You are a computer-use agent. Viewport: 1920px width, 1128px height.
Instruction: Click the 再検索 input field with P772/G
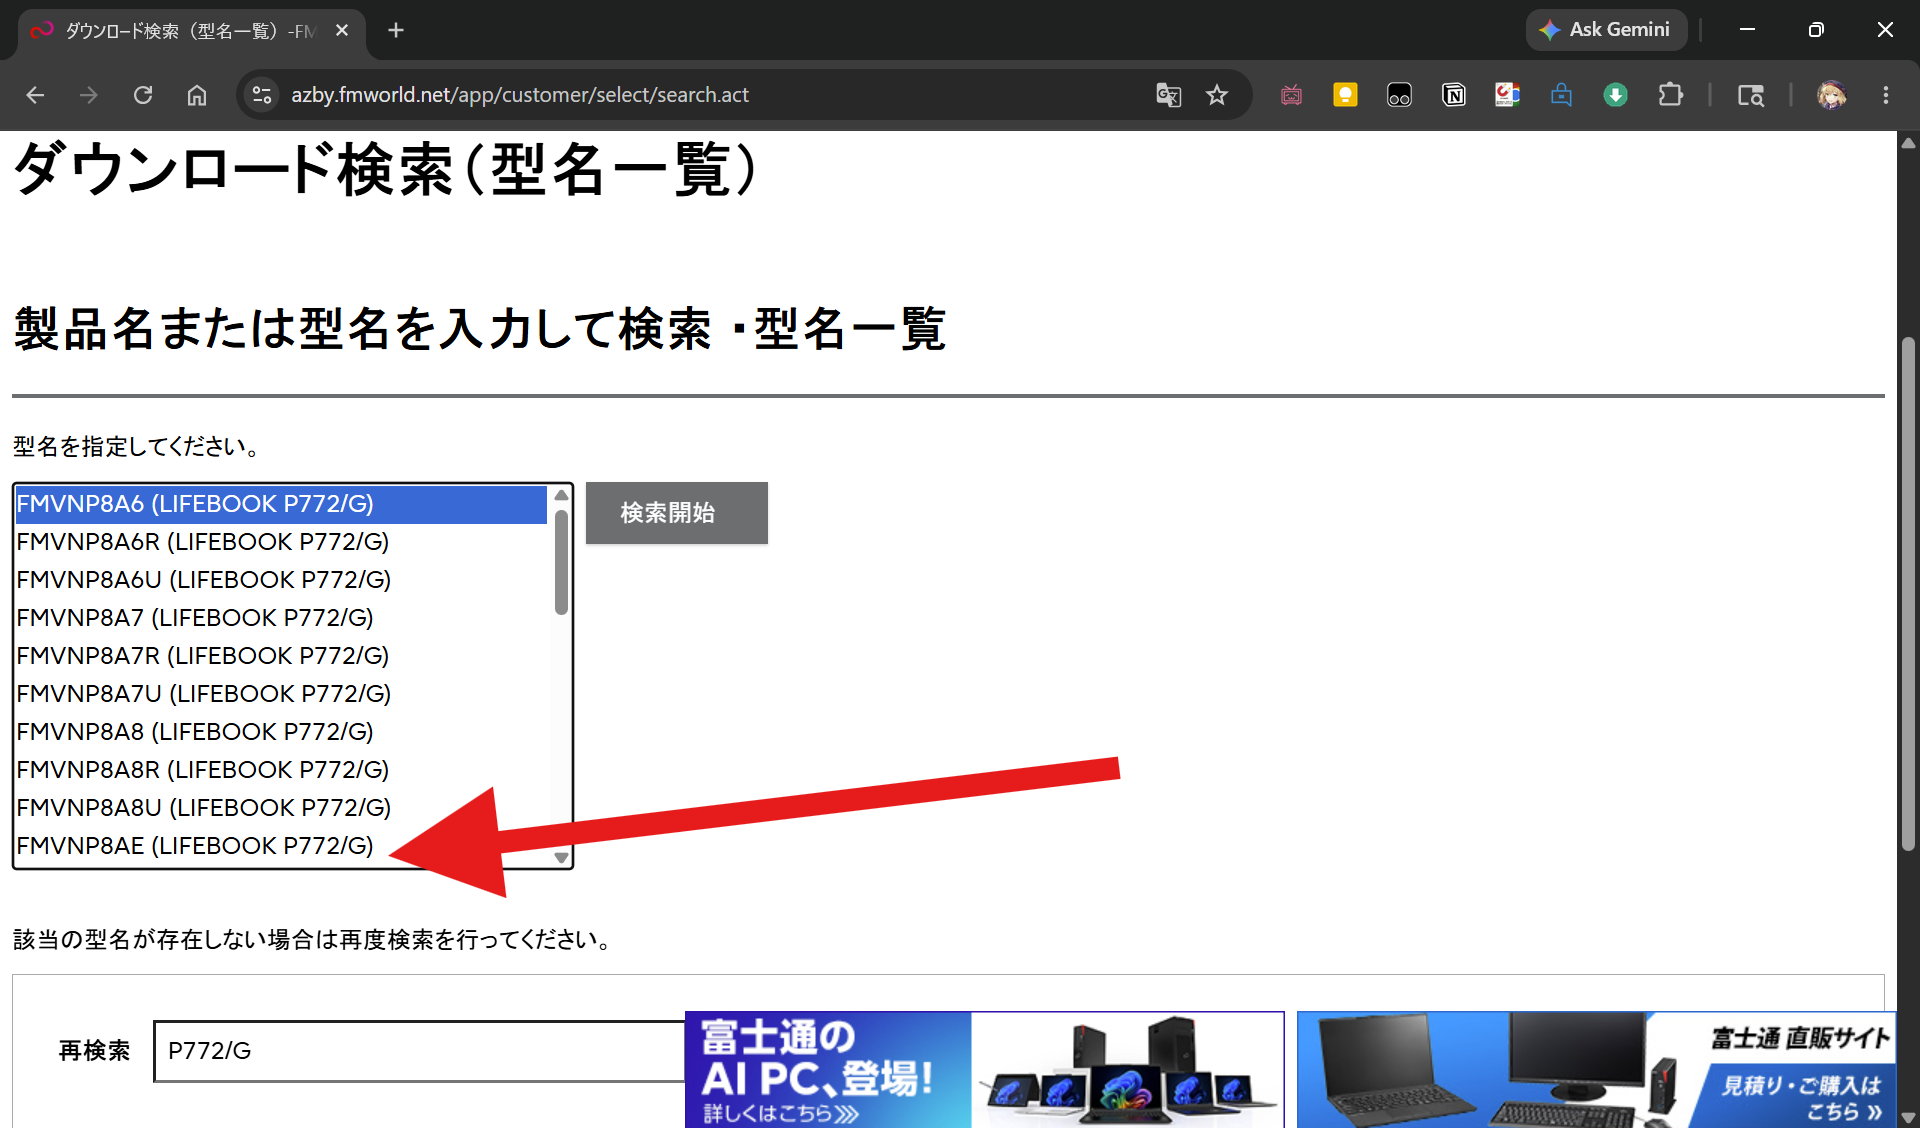420,1051
